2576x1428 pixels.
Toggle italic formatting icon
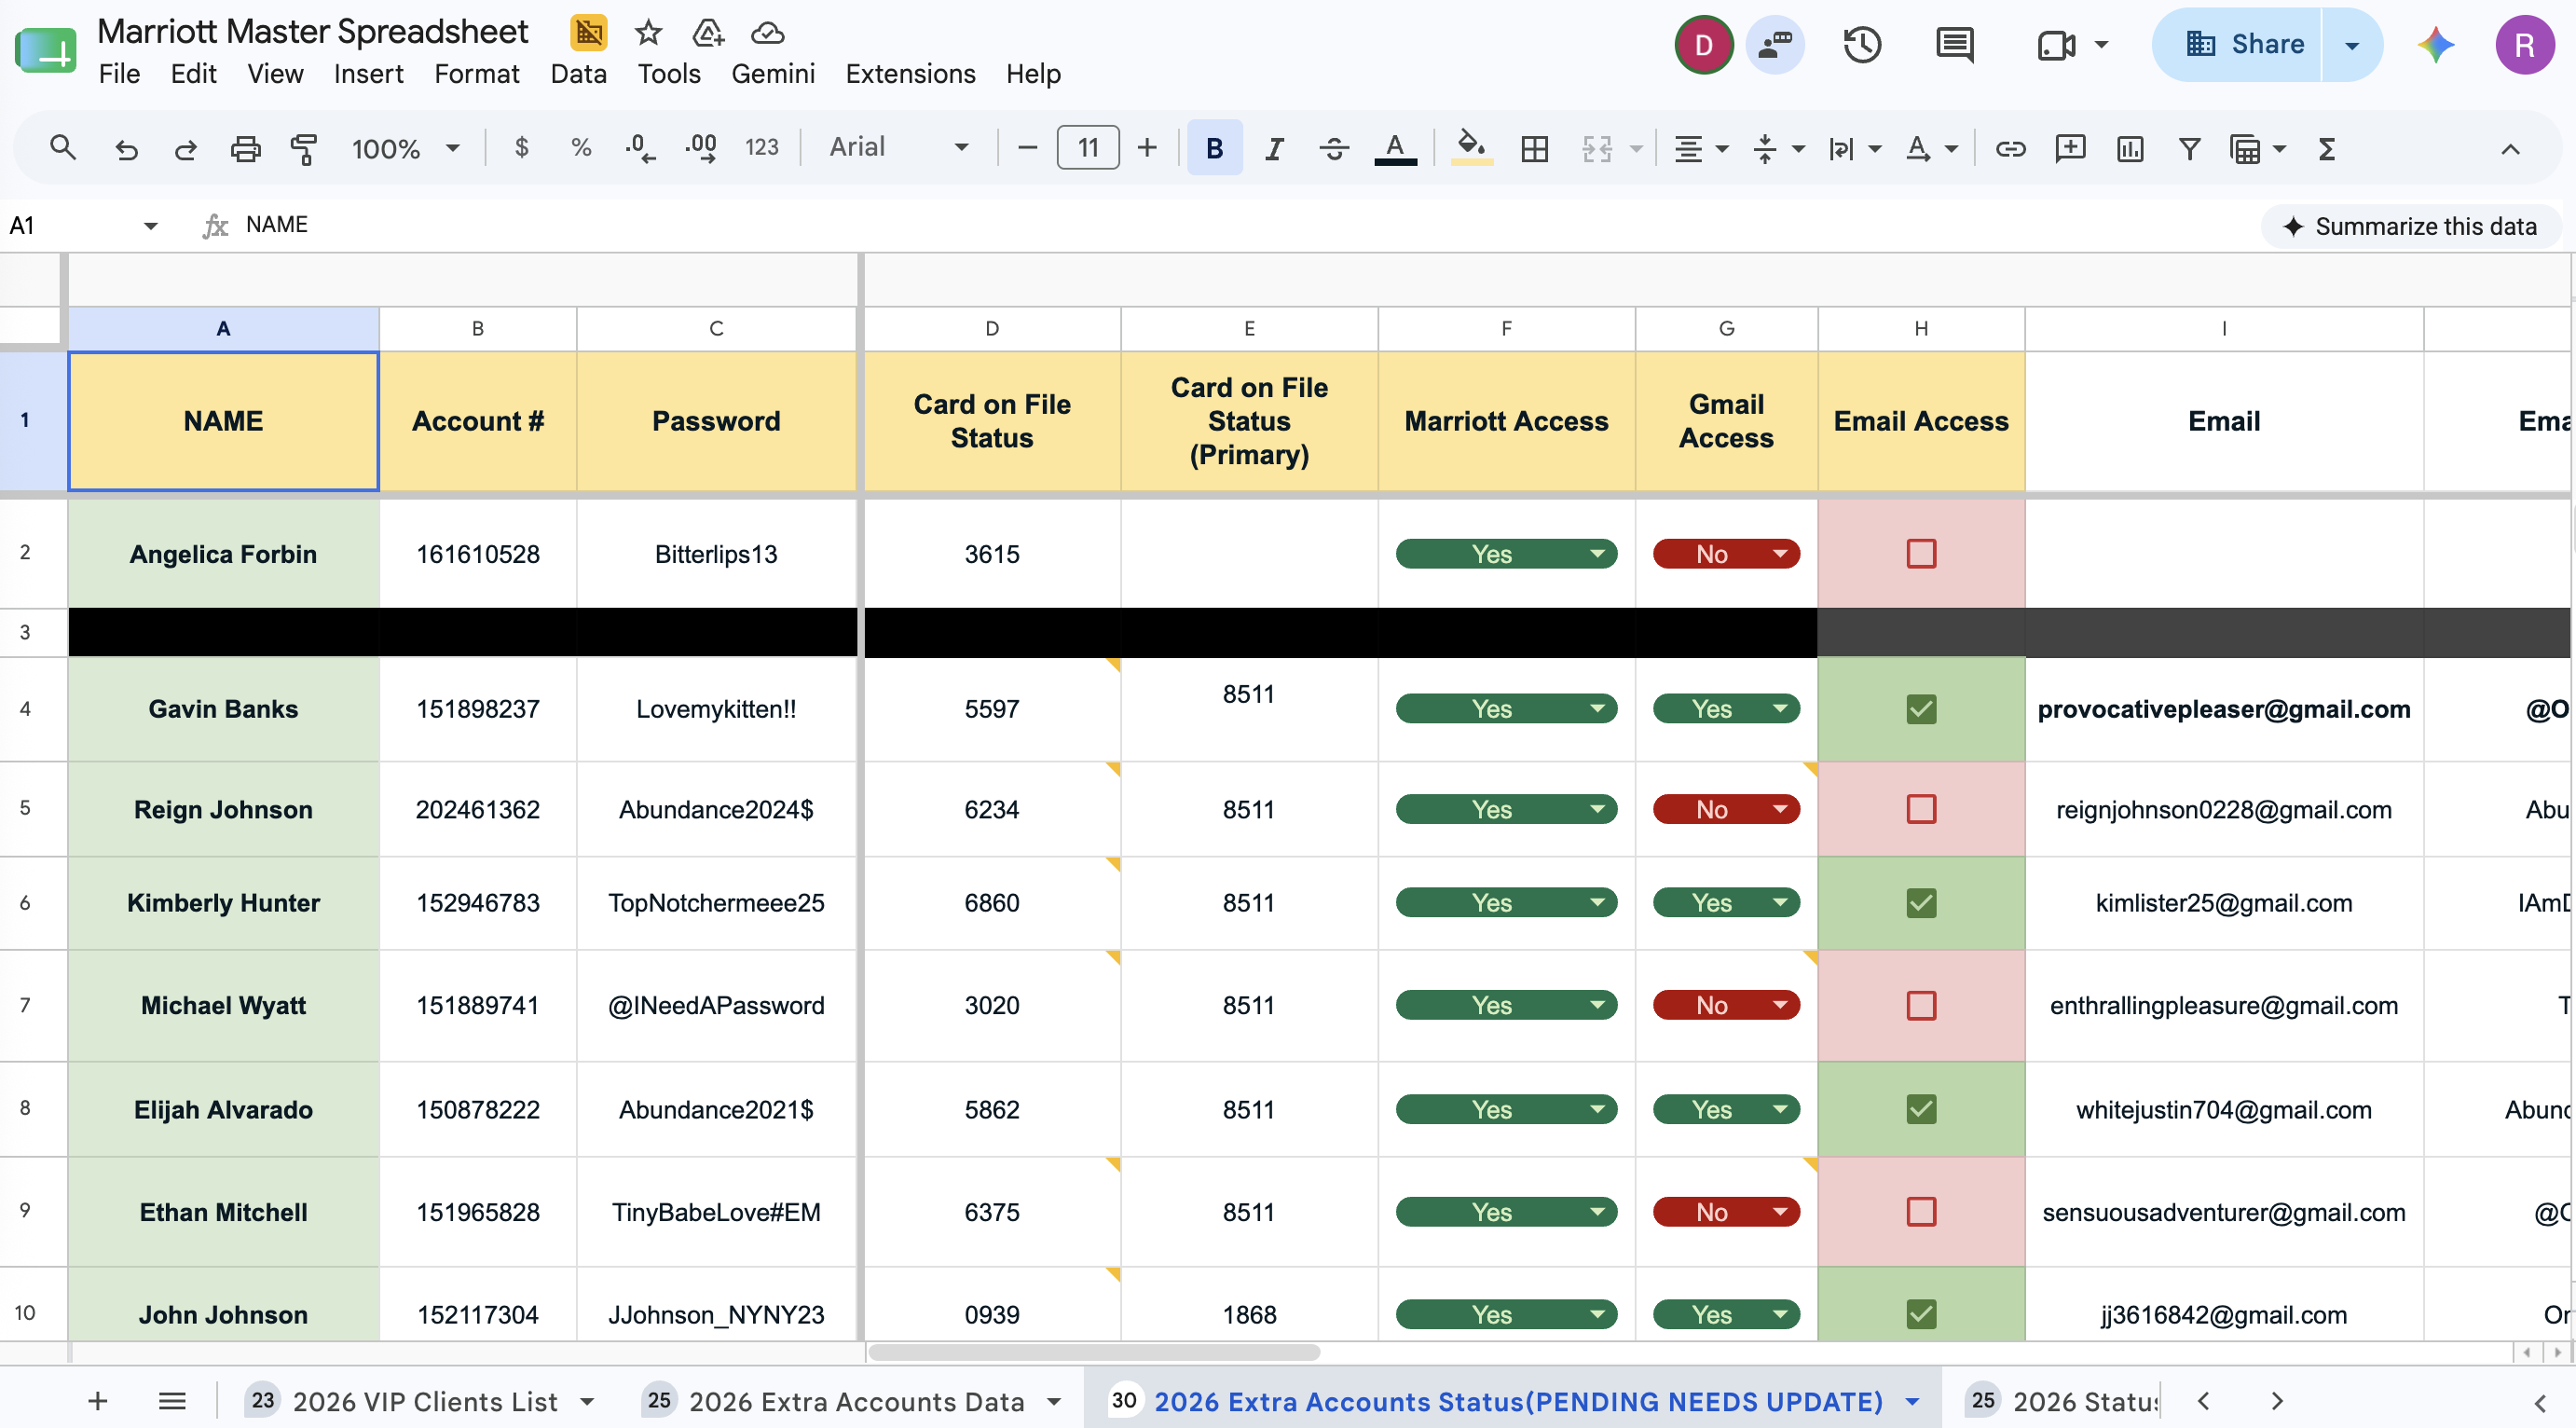pyautogui.click(x=1274, y=148)
